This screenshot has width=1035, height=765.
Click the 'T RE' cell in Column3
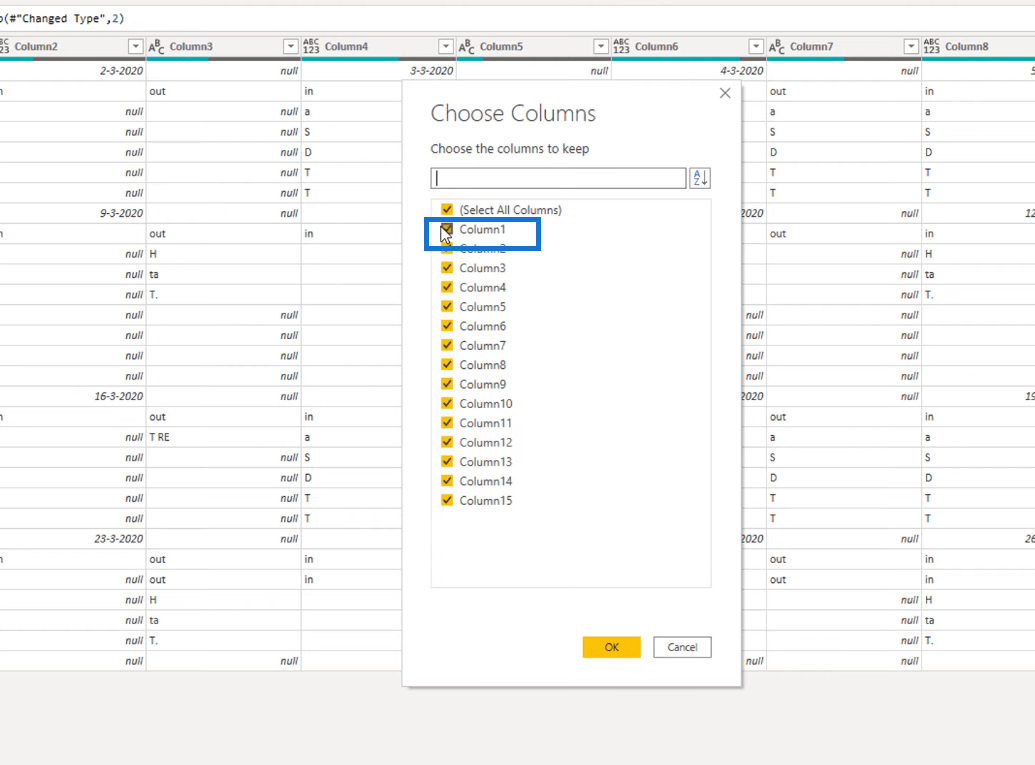click(224, 437)
